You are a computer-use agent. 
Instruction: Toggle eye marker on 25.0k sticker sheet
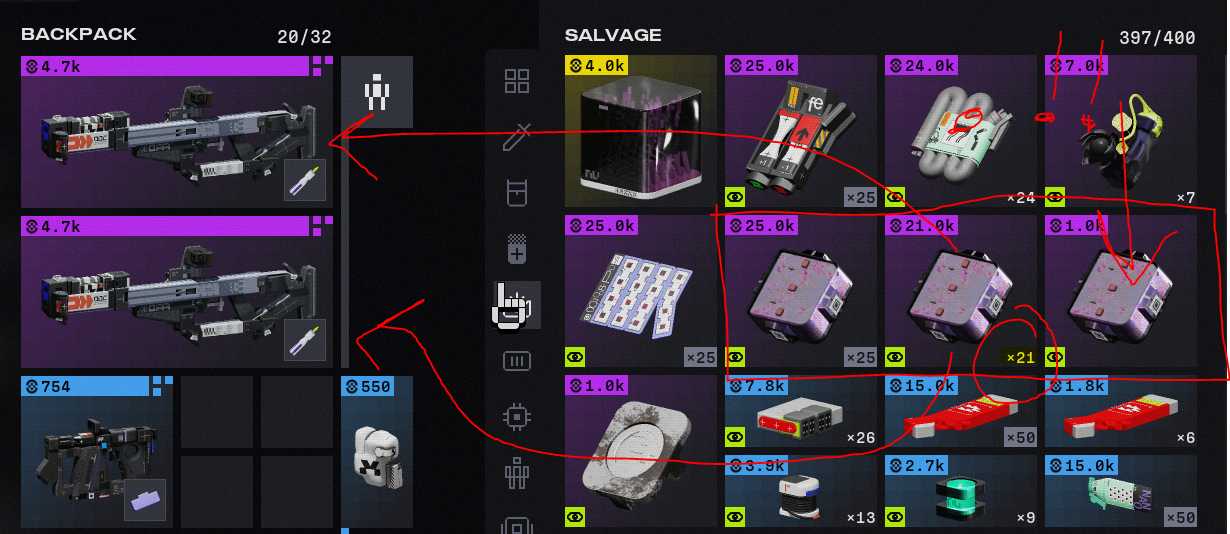[x=575, y=356]
